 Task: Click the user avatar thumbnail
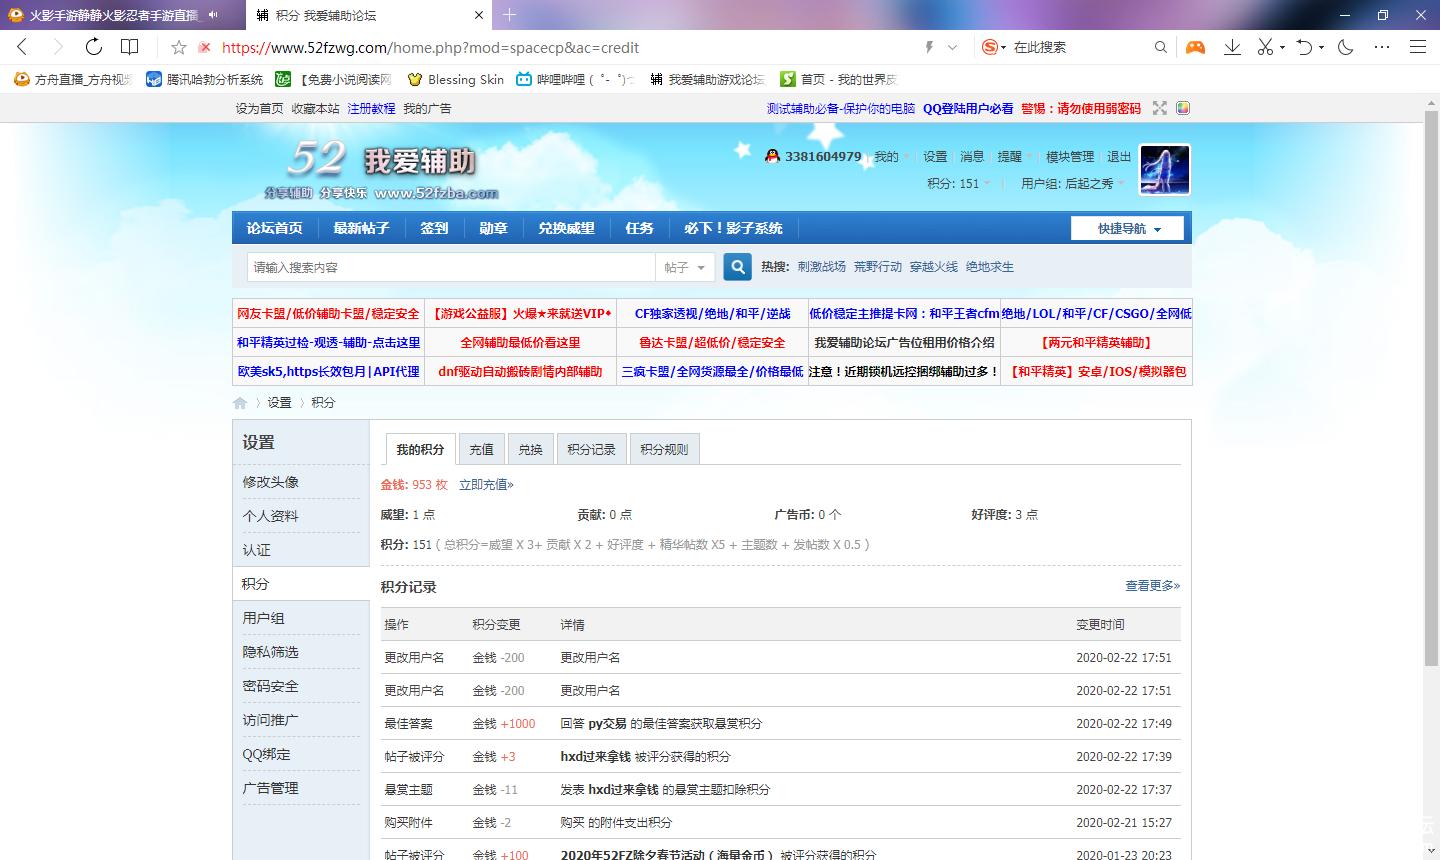coord(1165,169)
